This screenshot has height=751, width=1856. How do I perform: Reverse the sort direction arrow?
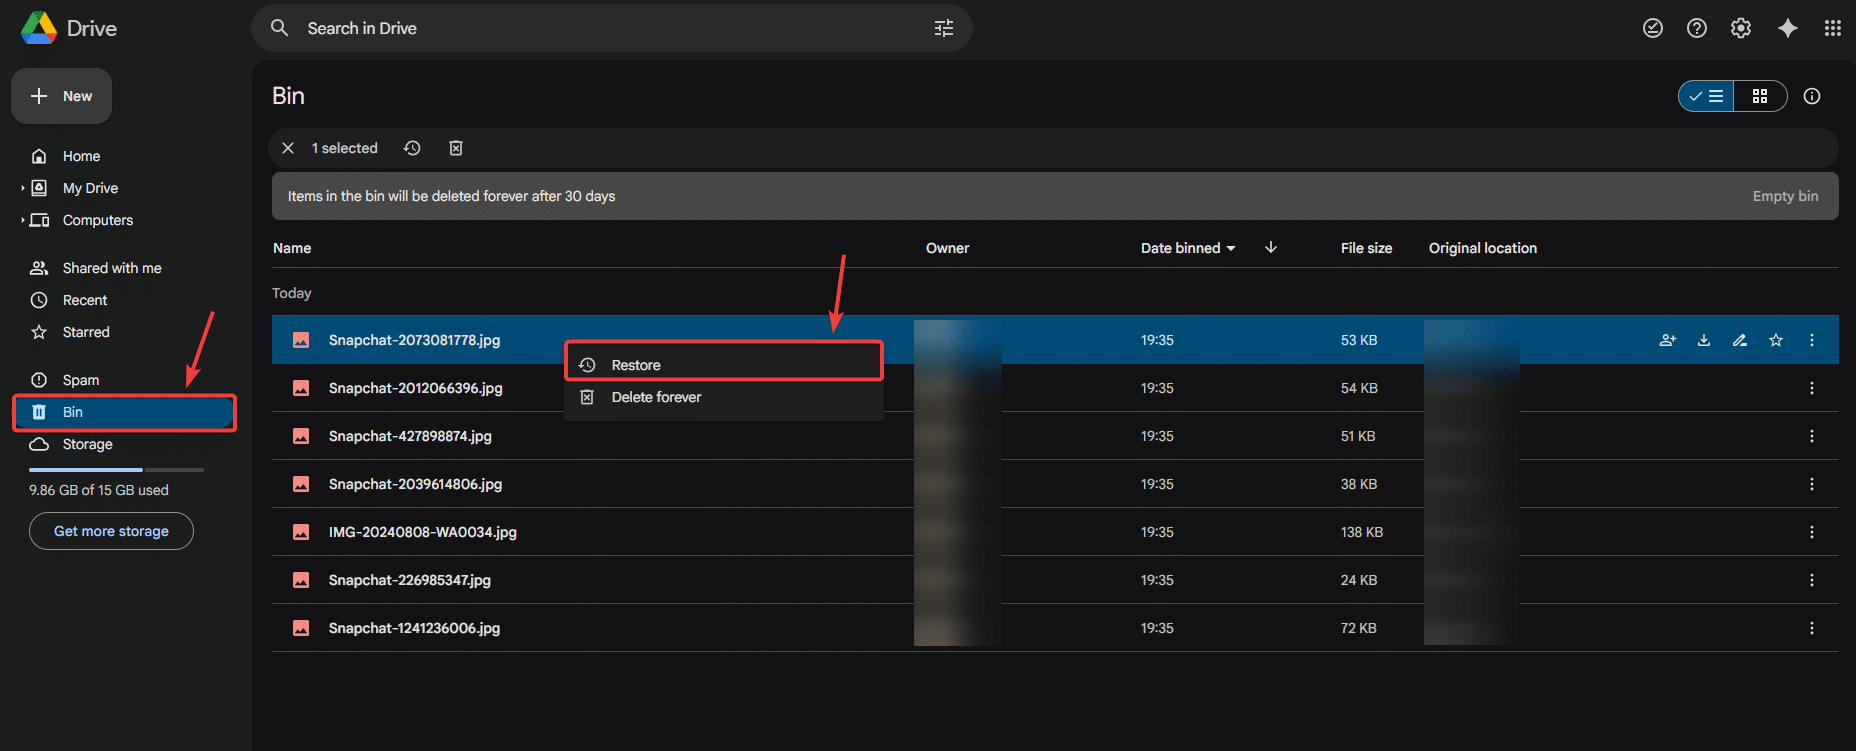(1271, 247)
